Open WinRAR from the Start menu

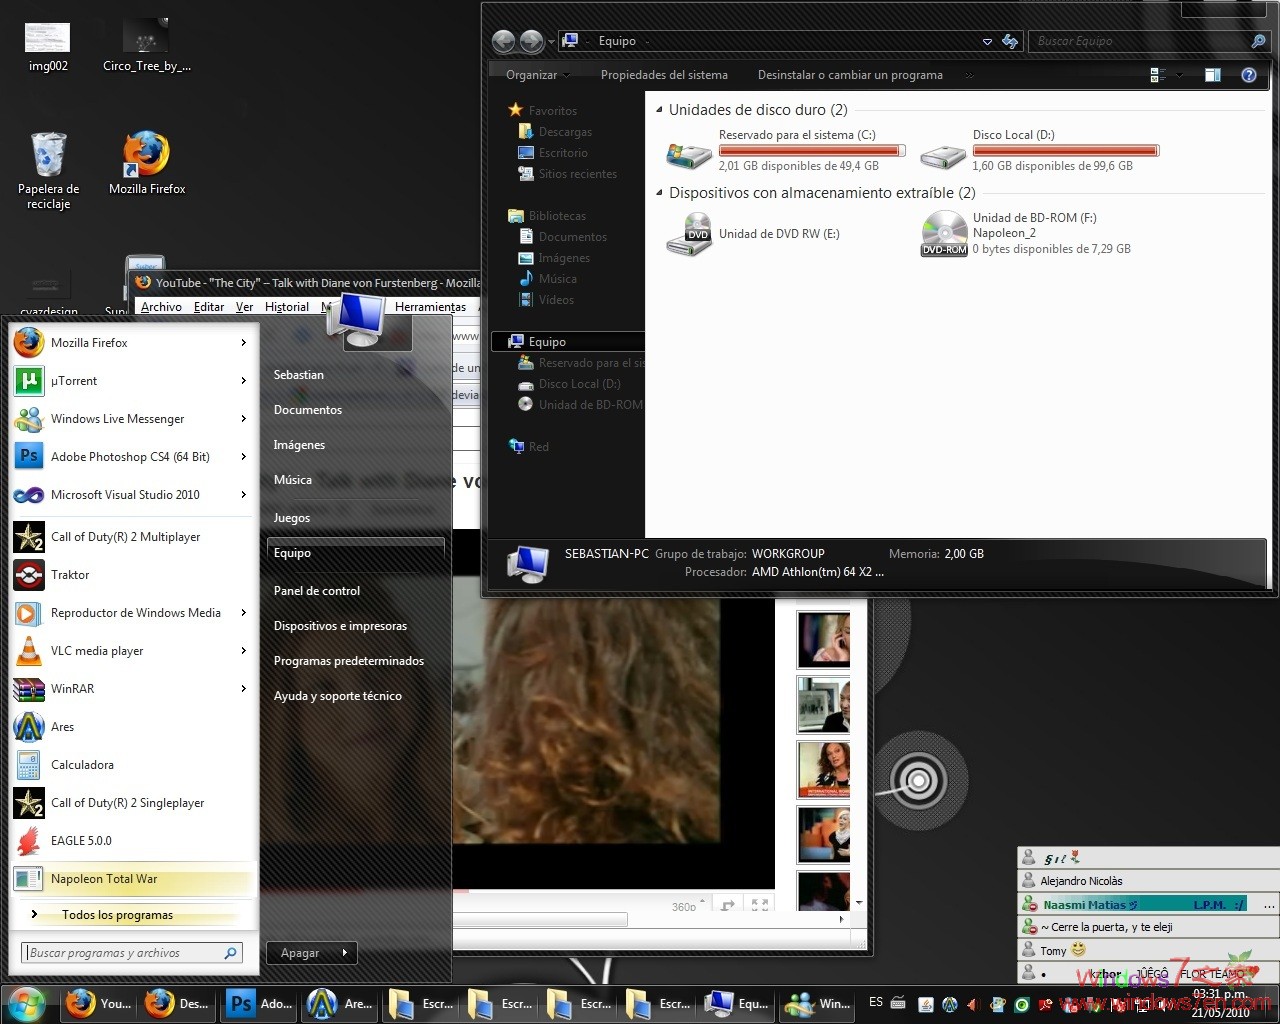(x=72, y=689)
